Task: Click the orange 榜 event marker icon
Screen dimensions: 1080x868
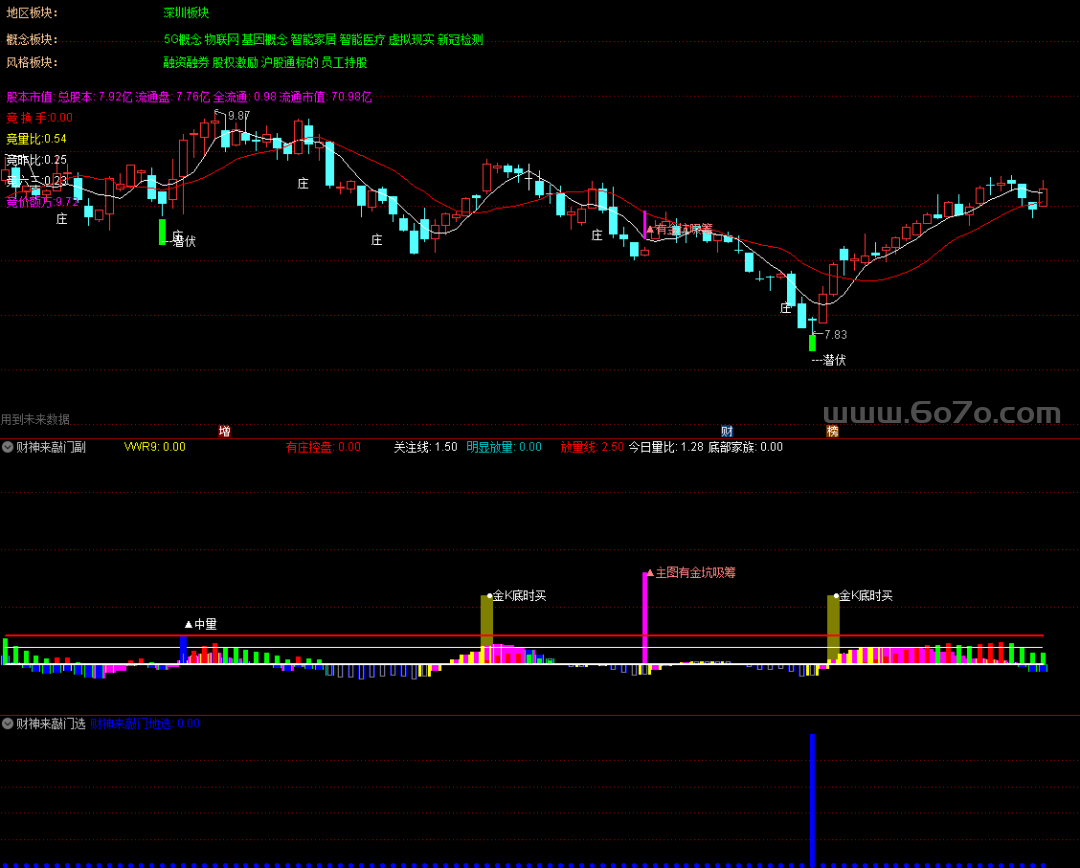Action: pyautogui.click(x=832, y=431)
